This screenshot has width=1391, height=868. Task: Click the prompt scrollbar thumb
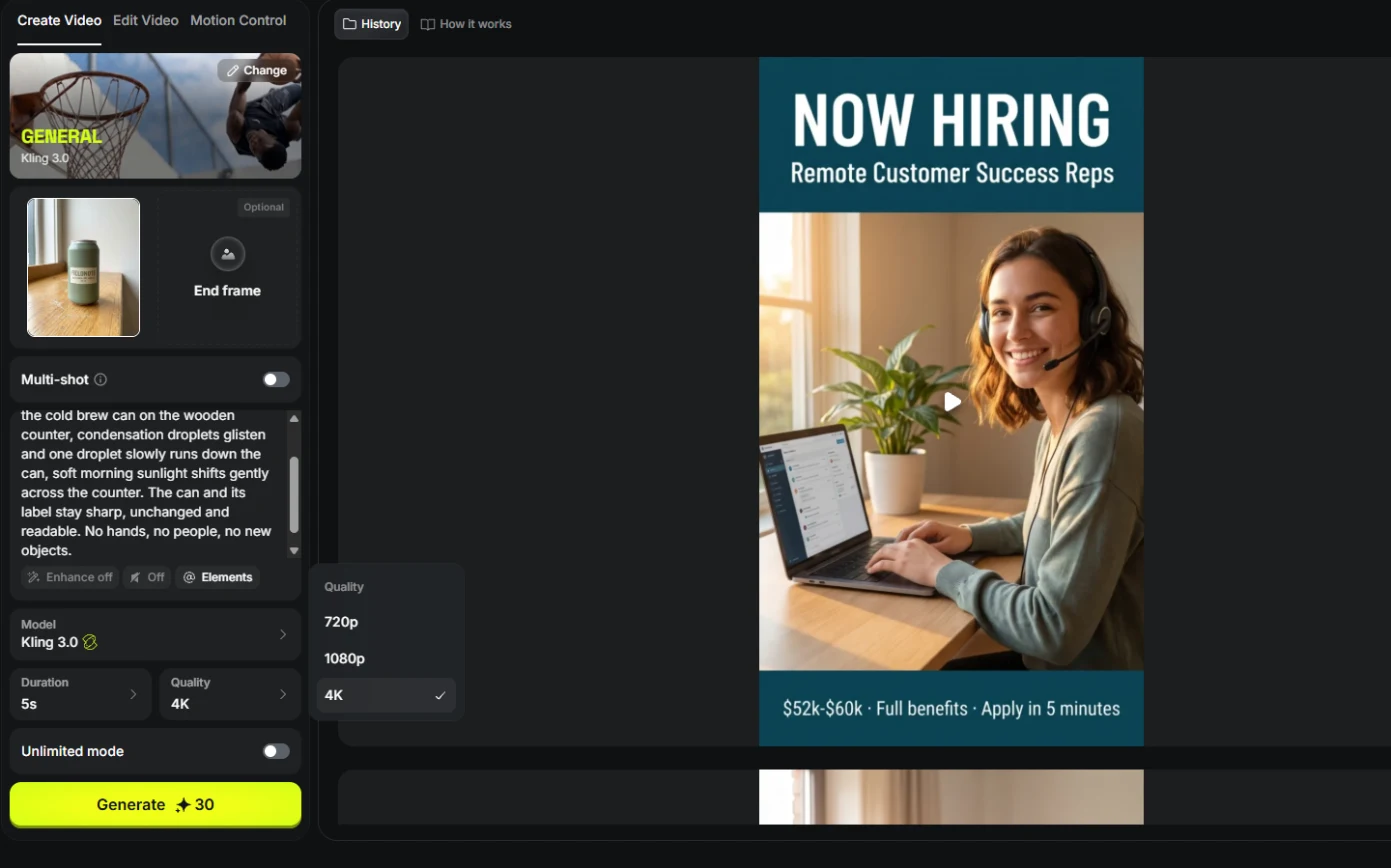click(x=294, y=495)
